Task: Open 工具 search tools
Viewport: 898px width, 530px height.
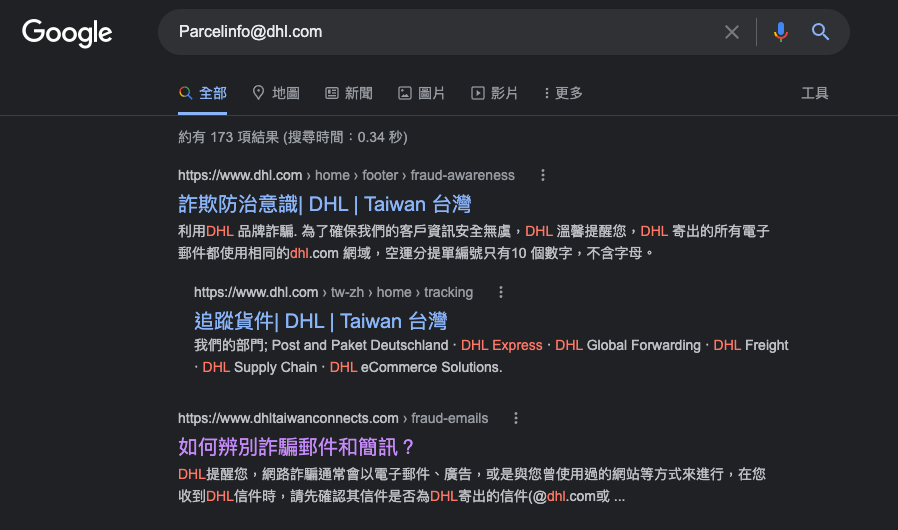Action: tap(814, 93)
